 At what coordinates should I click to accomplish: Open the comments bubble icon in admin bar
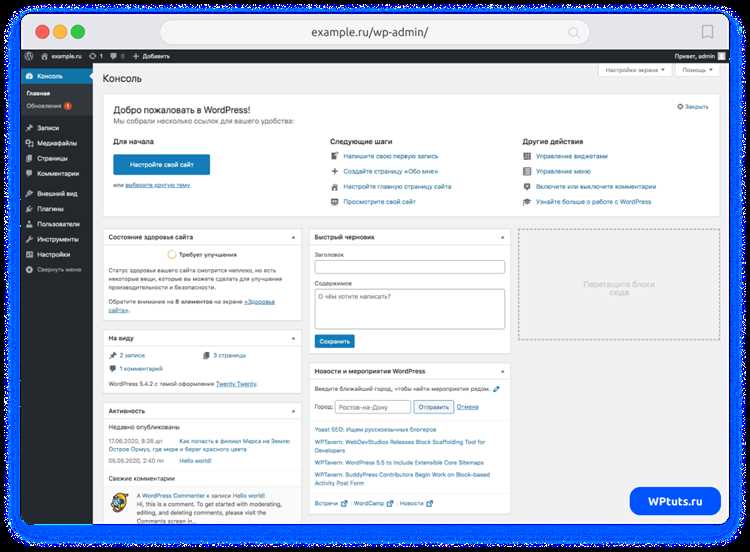113,56
